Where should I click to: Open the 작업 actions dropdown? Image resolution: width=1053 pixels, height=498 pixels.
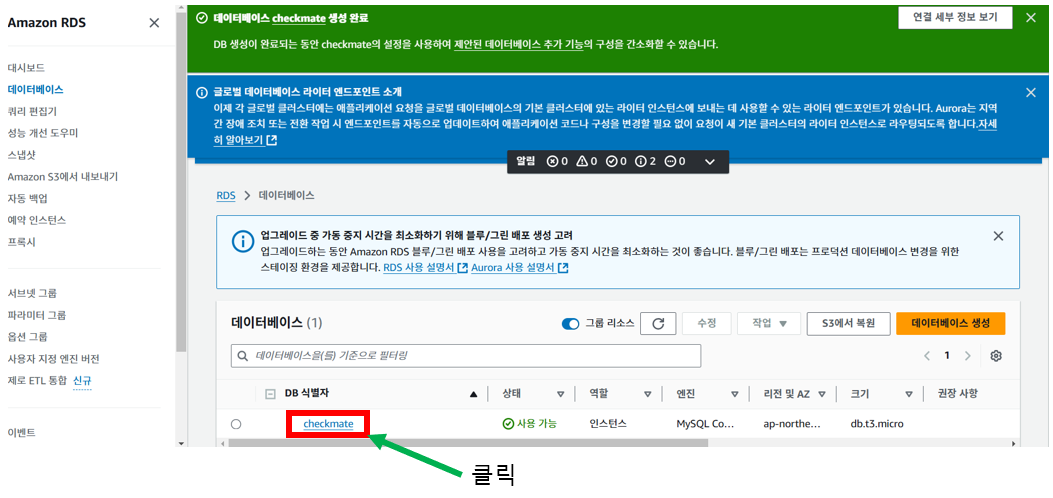768,323
